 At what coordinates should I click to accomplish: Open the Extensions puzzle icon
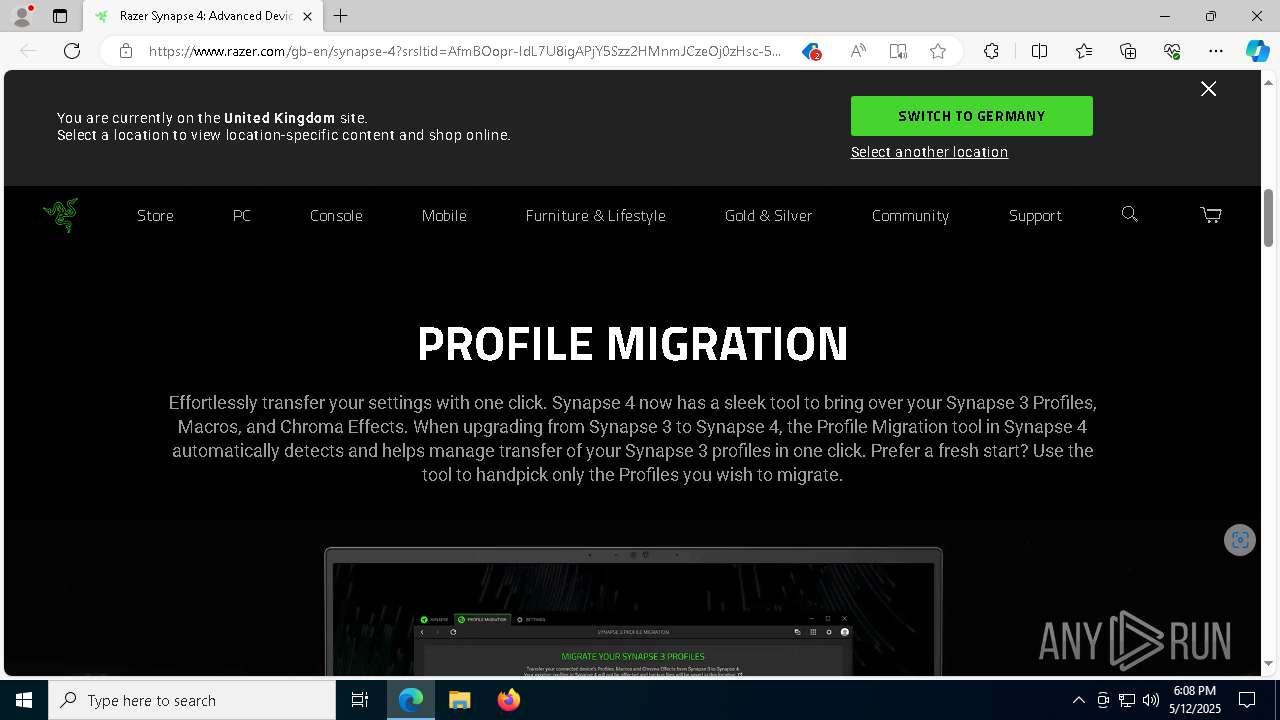point(991,51)
